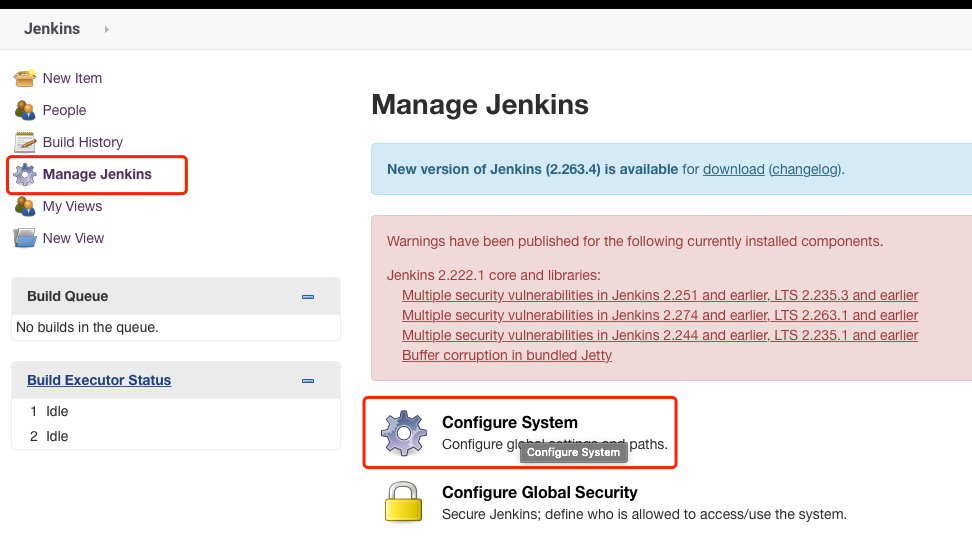Click the New Item box icon
The width and height of the screenshot is (972, 539).
point(25,78)
